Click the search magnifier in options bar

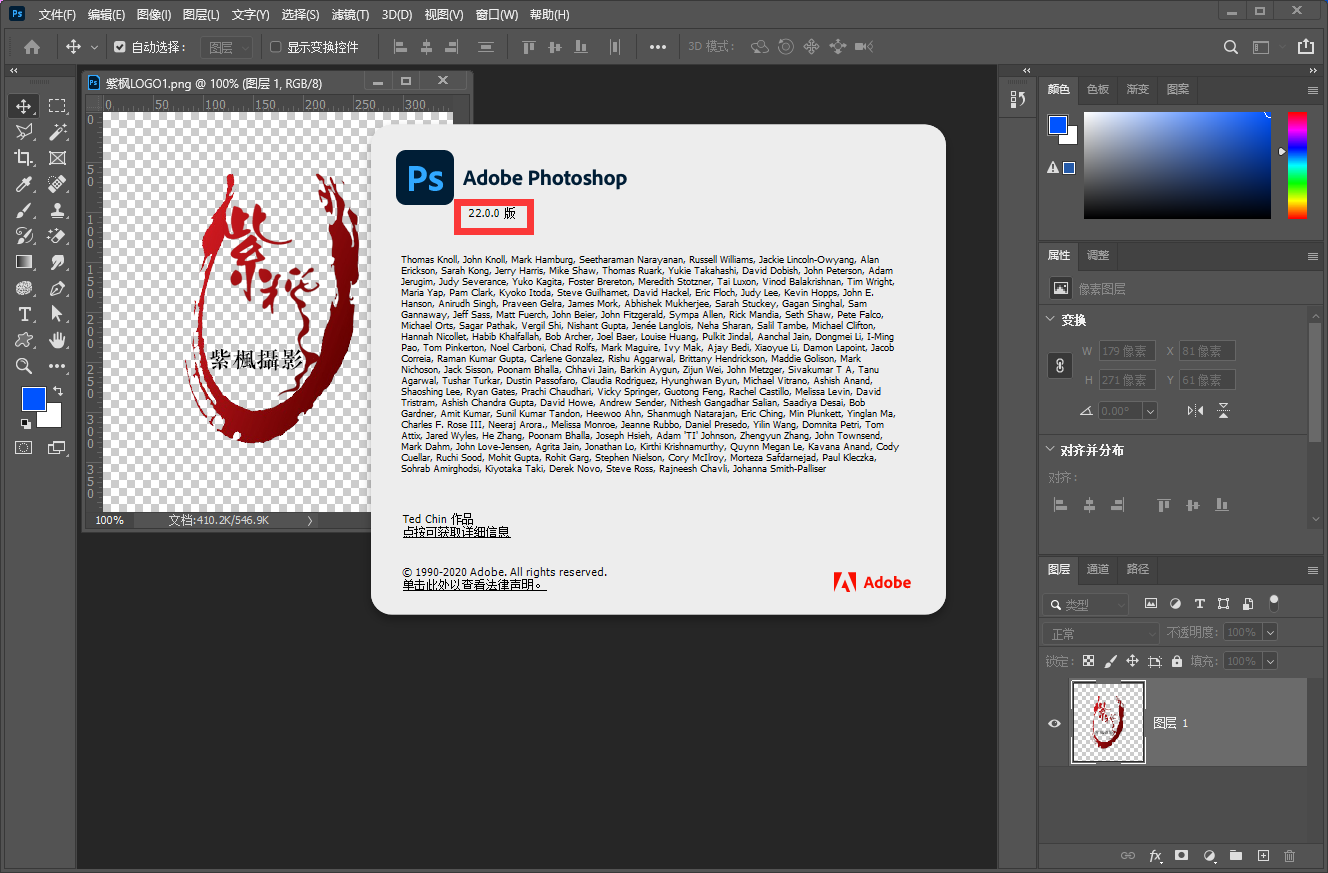(1231, 46)
